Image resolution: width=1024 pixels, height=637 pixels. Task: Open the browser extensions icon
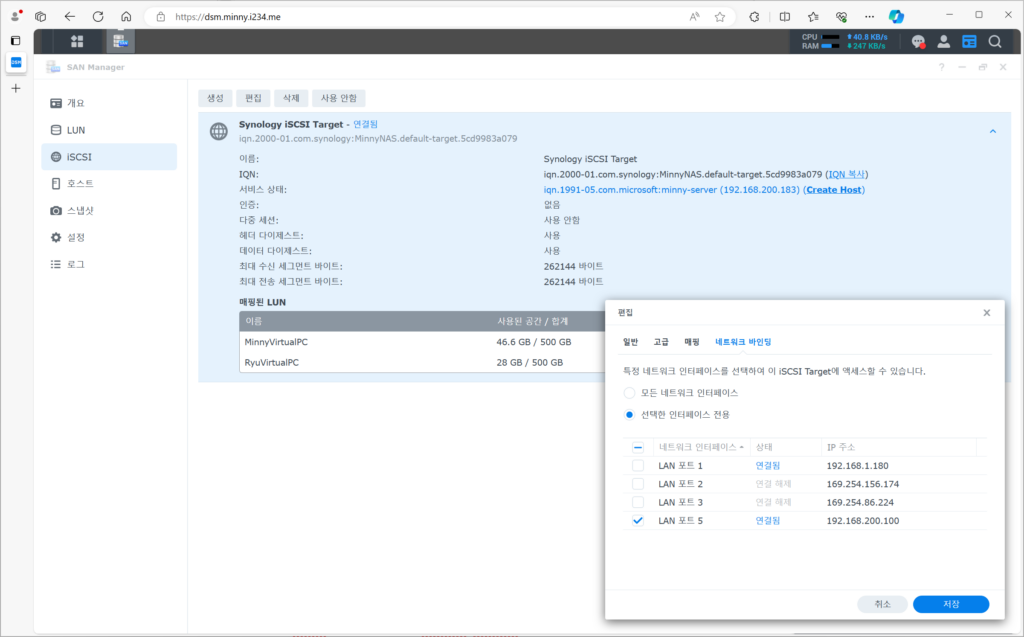pyautogui.click(x=754, y=17)
